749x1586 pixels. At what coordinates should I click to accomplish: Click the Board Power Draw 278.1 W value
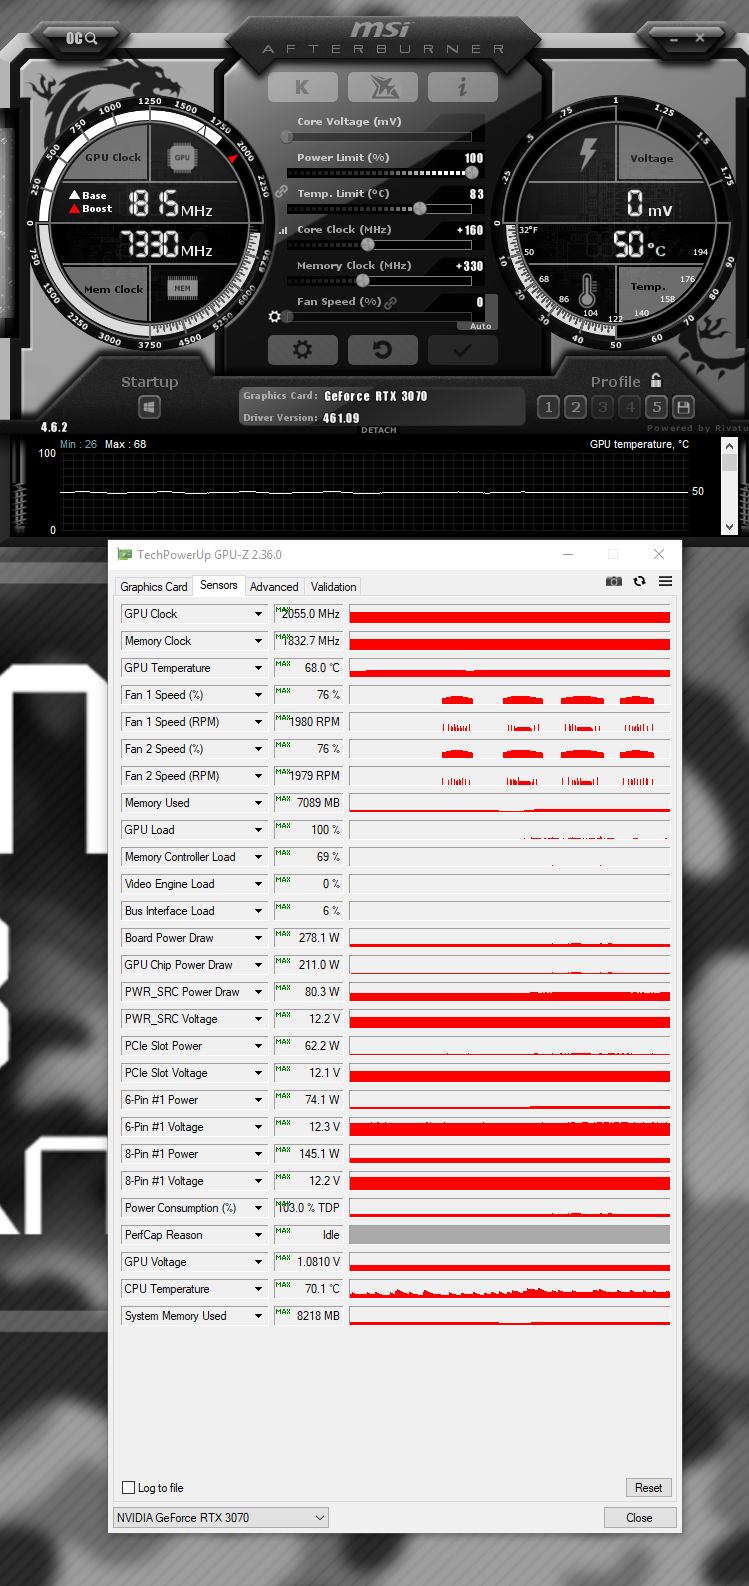308,938
